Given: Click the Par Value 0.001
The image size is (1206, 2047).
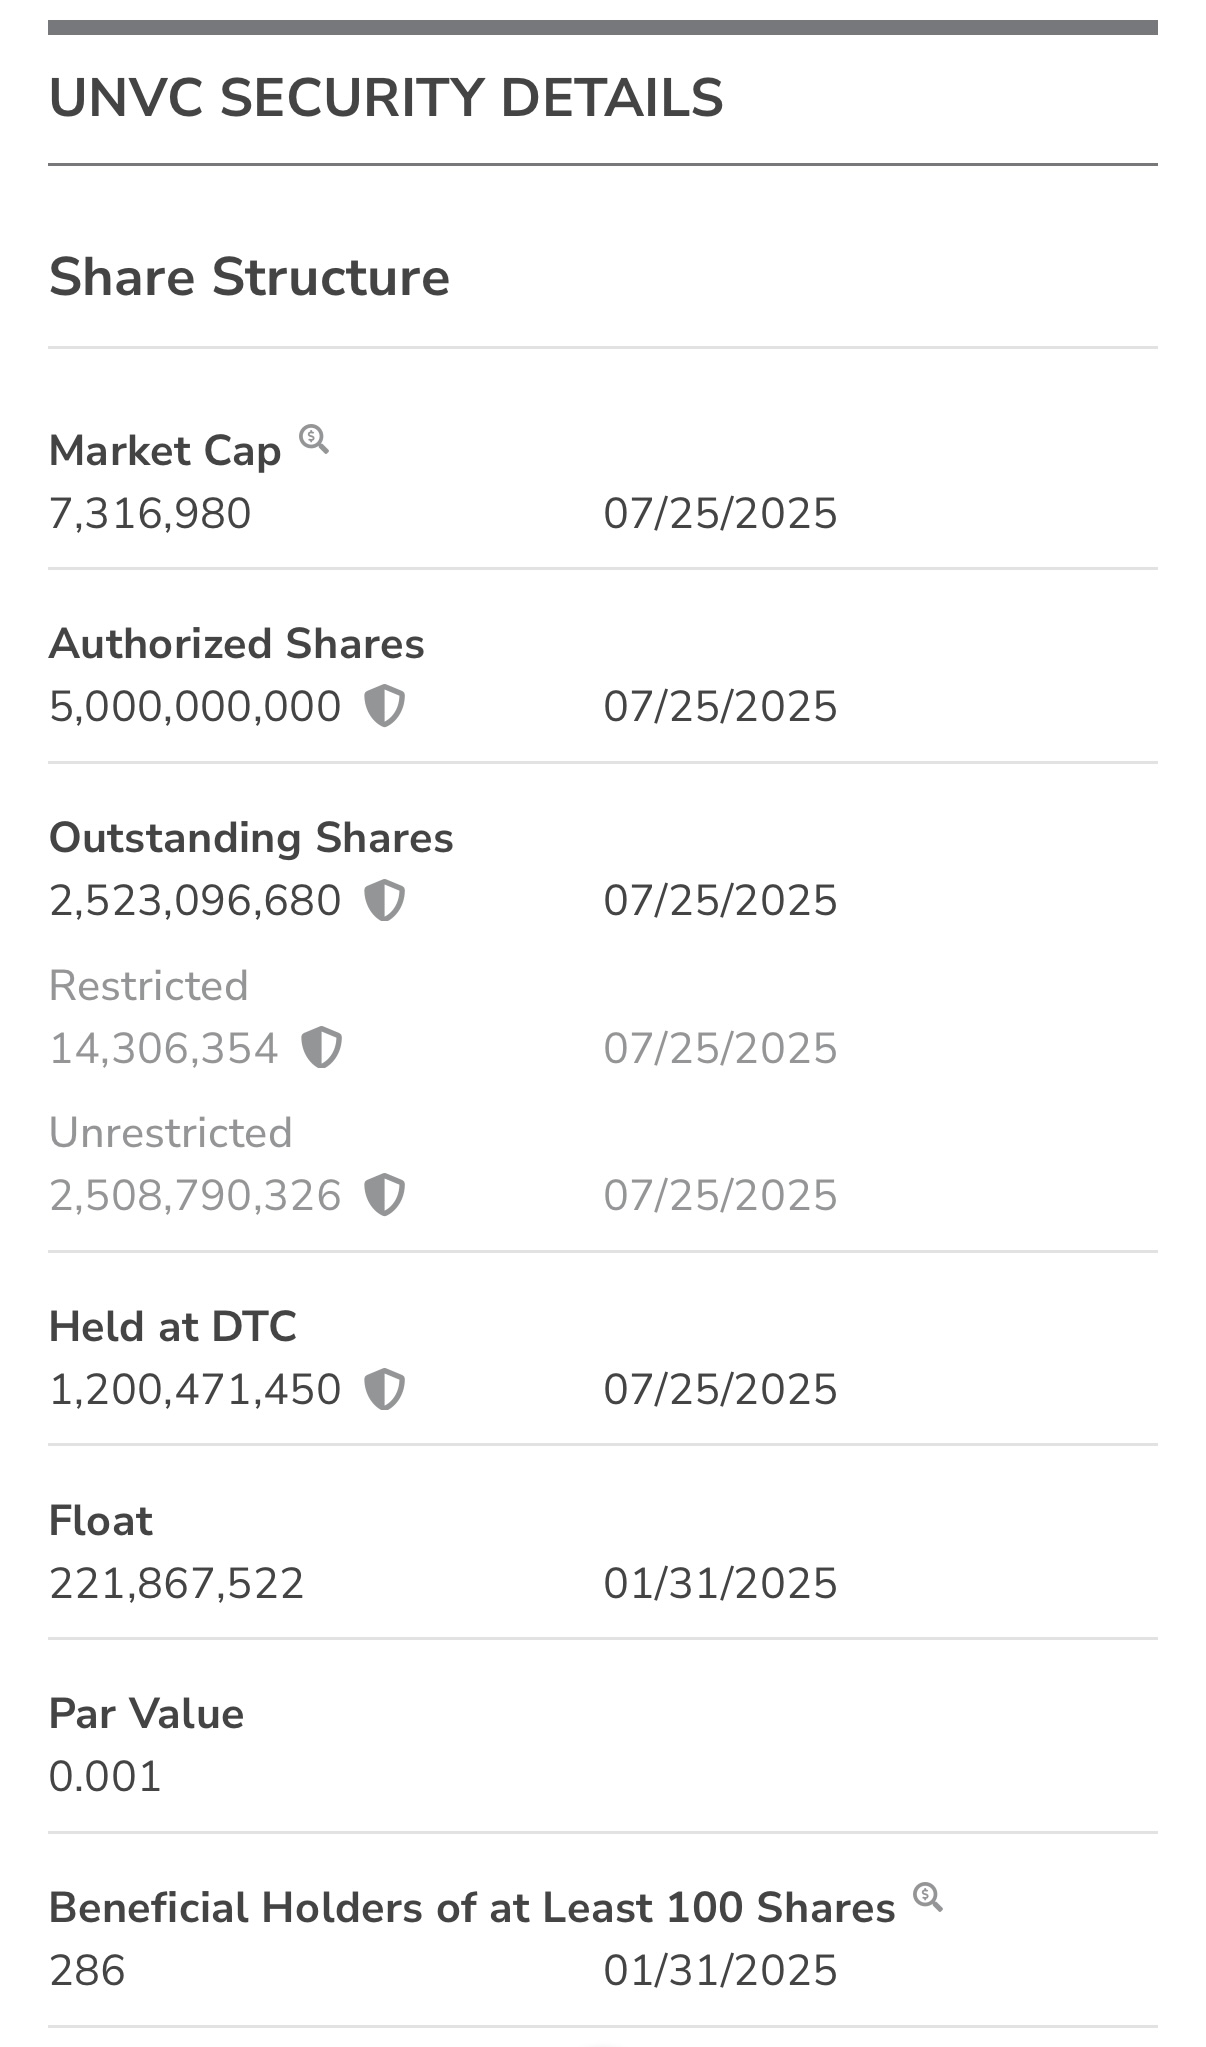Looking at the screenshot, I should click(x=105, y=1777).
